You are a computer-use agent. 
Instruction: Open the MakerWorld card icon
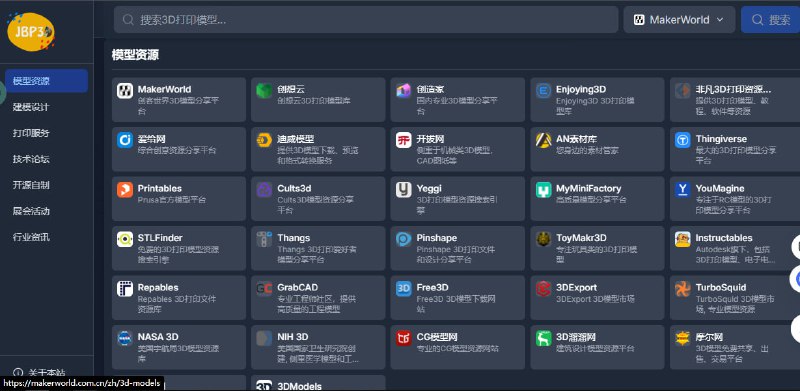[124, 91]
